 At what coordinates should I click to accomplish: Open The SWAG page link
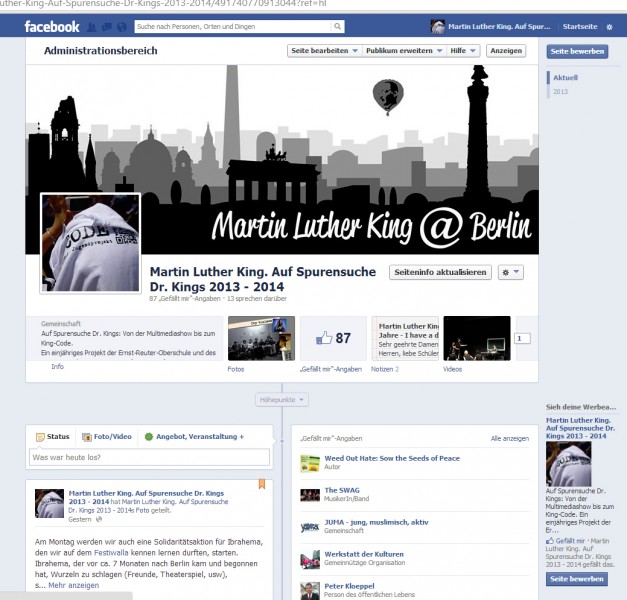(342, 490)
